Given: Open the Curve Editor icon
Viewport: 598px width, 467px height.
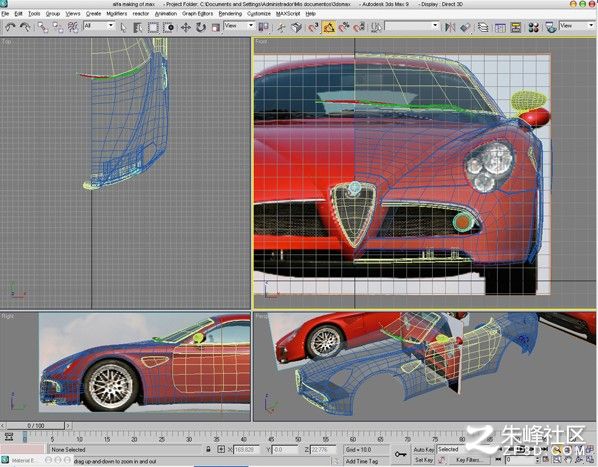Looking at the screenshot, I should tap(500, 27).
